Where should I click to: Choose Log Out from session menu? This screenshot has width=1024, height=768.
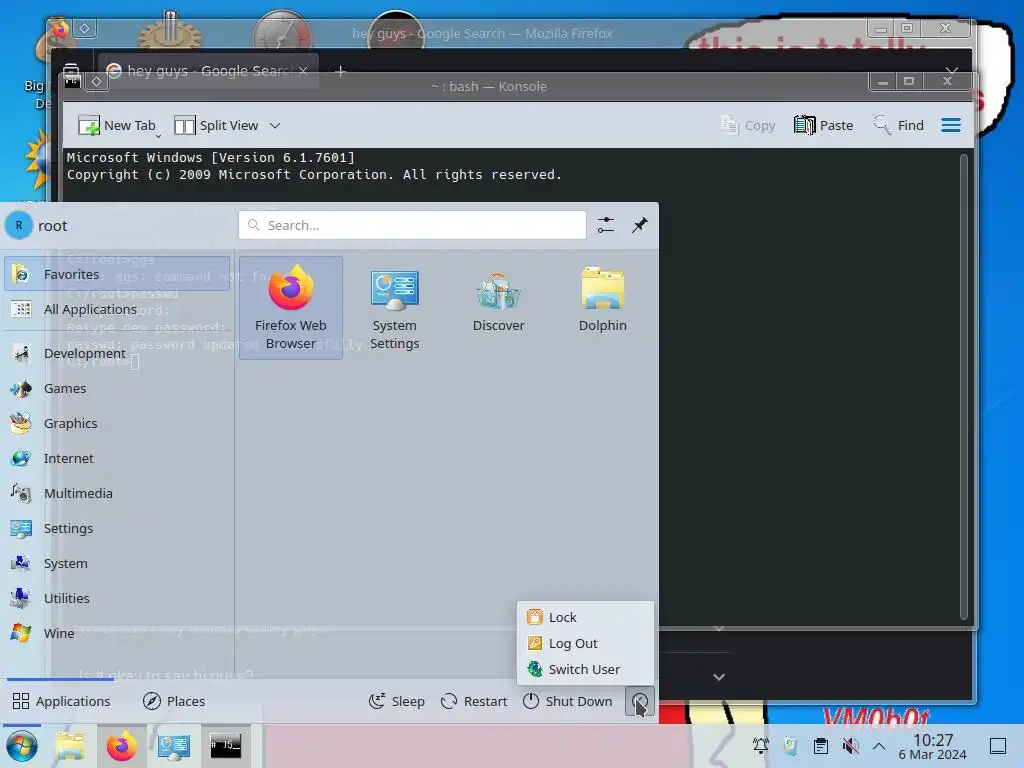pyautogui.click(x=585, y=643)
